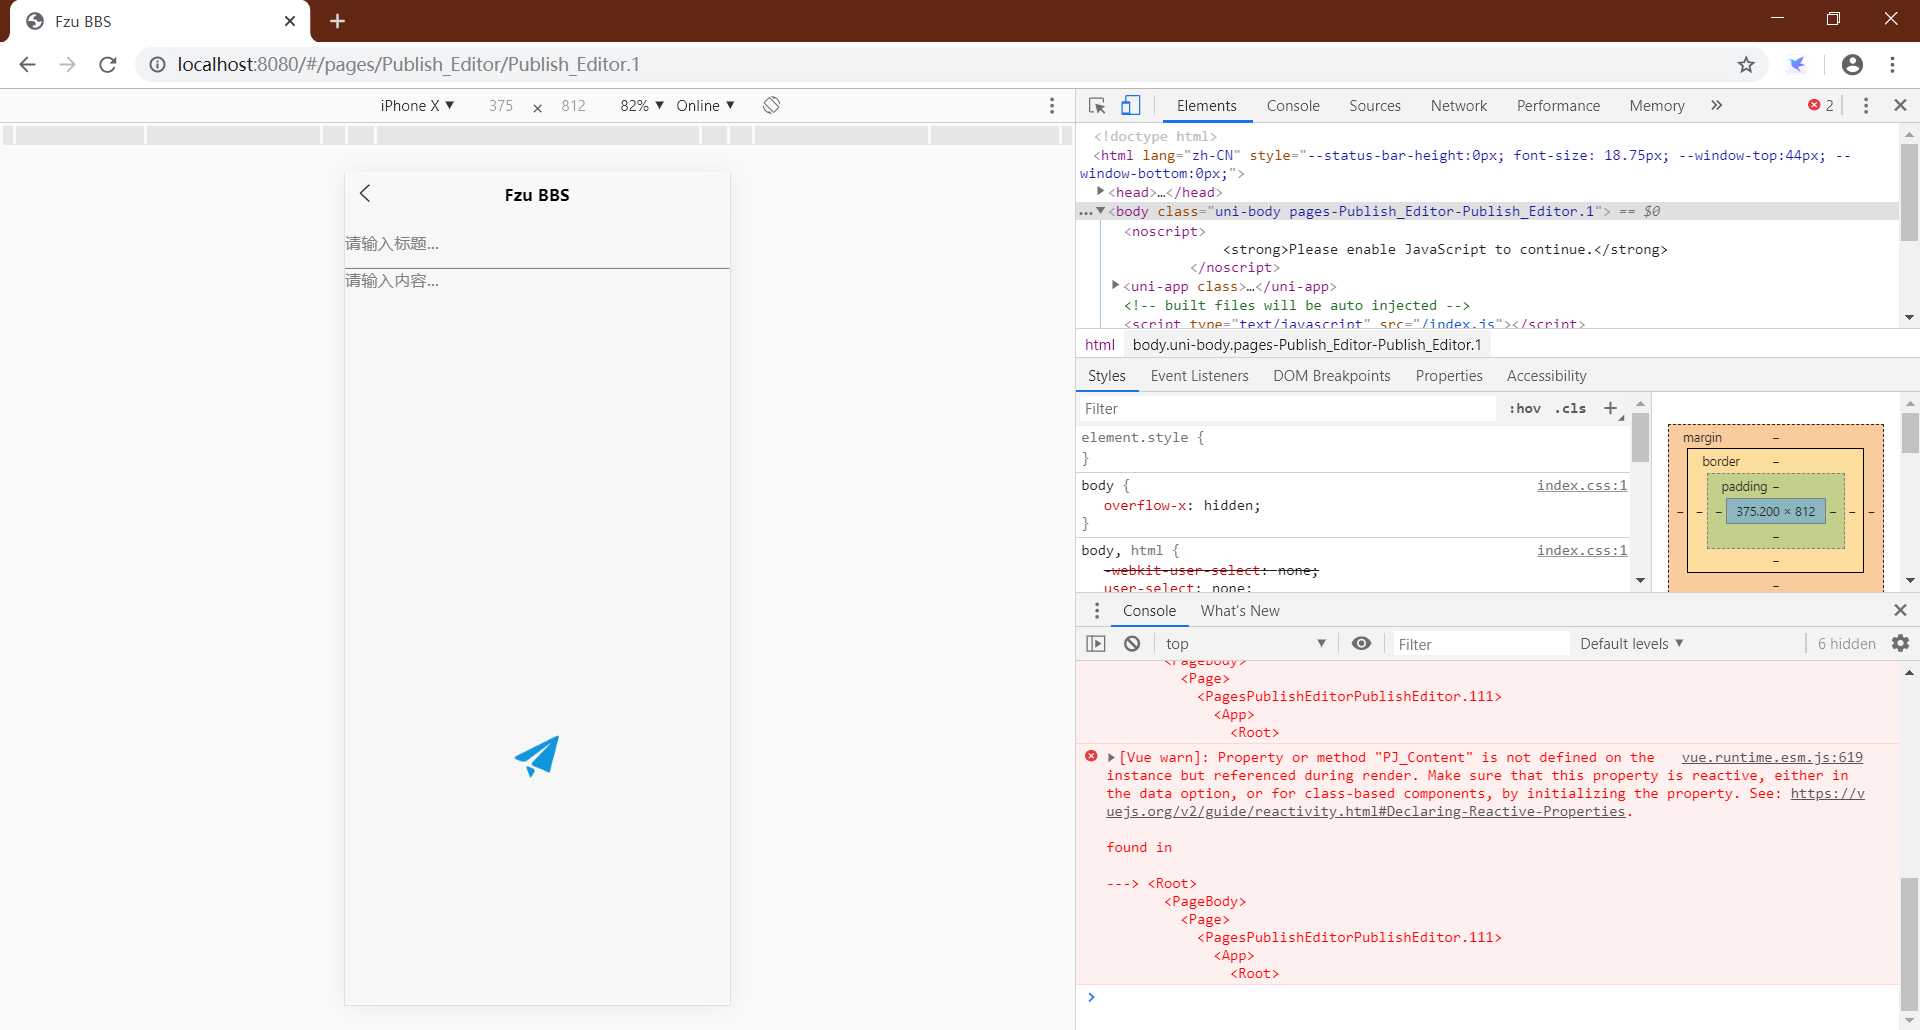
Task: Open console settings gear
Action: [1900, 644]
